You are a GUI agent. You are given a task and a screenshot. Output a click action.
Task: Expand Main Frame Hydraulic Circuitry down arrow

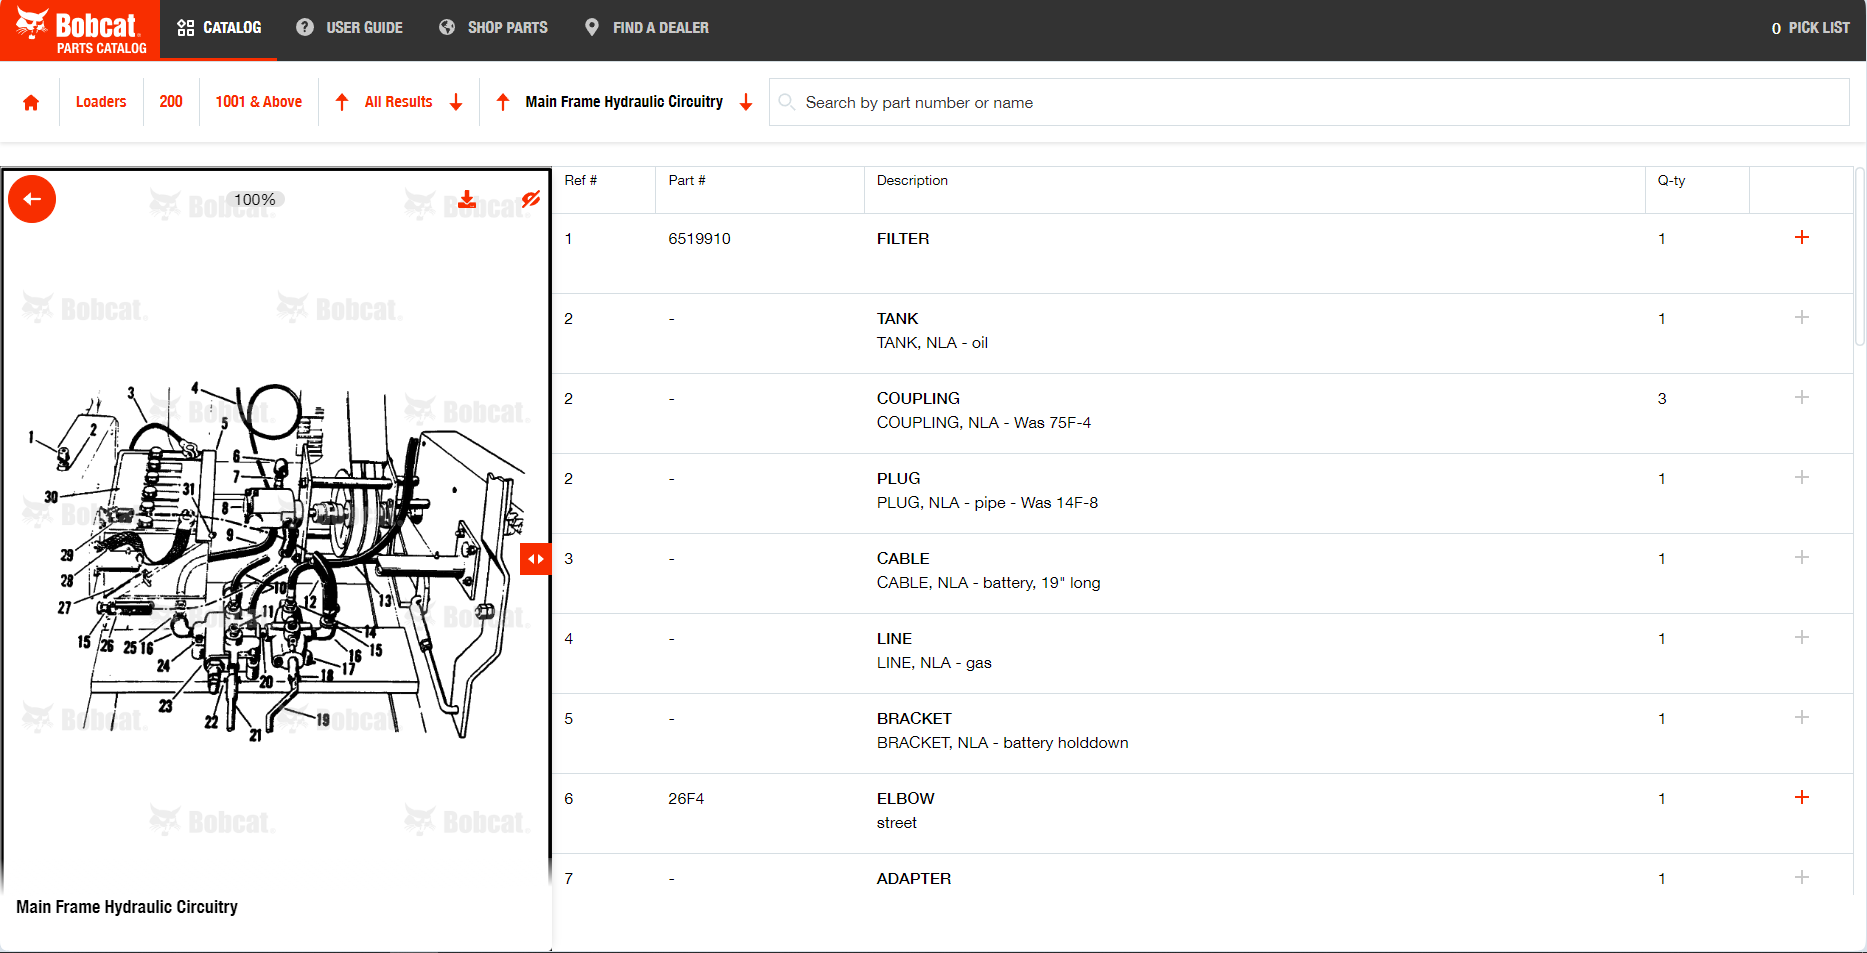click(x=746, y=102)
